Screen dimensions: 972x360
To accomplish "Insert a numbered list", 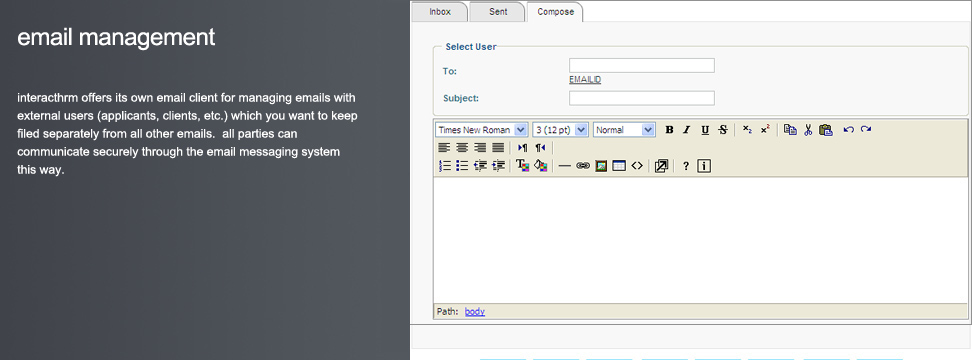I will [x=444, y=166].
